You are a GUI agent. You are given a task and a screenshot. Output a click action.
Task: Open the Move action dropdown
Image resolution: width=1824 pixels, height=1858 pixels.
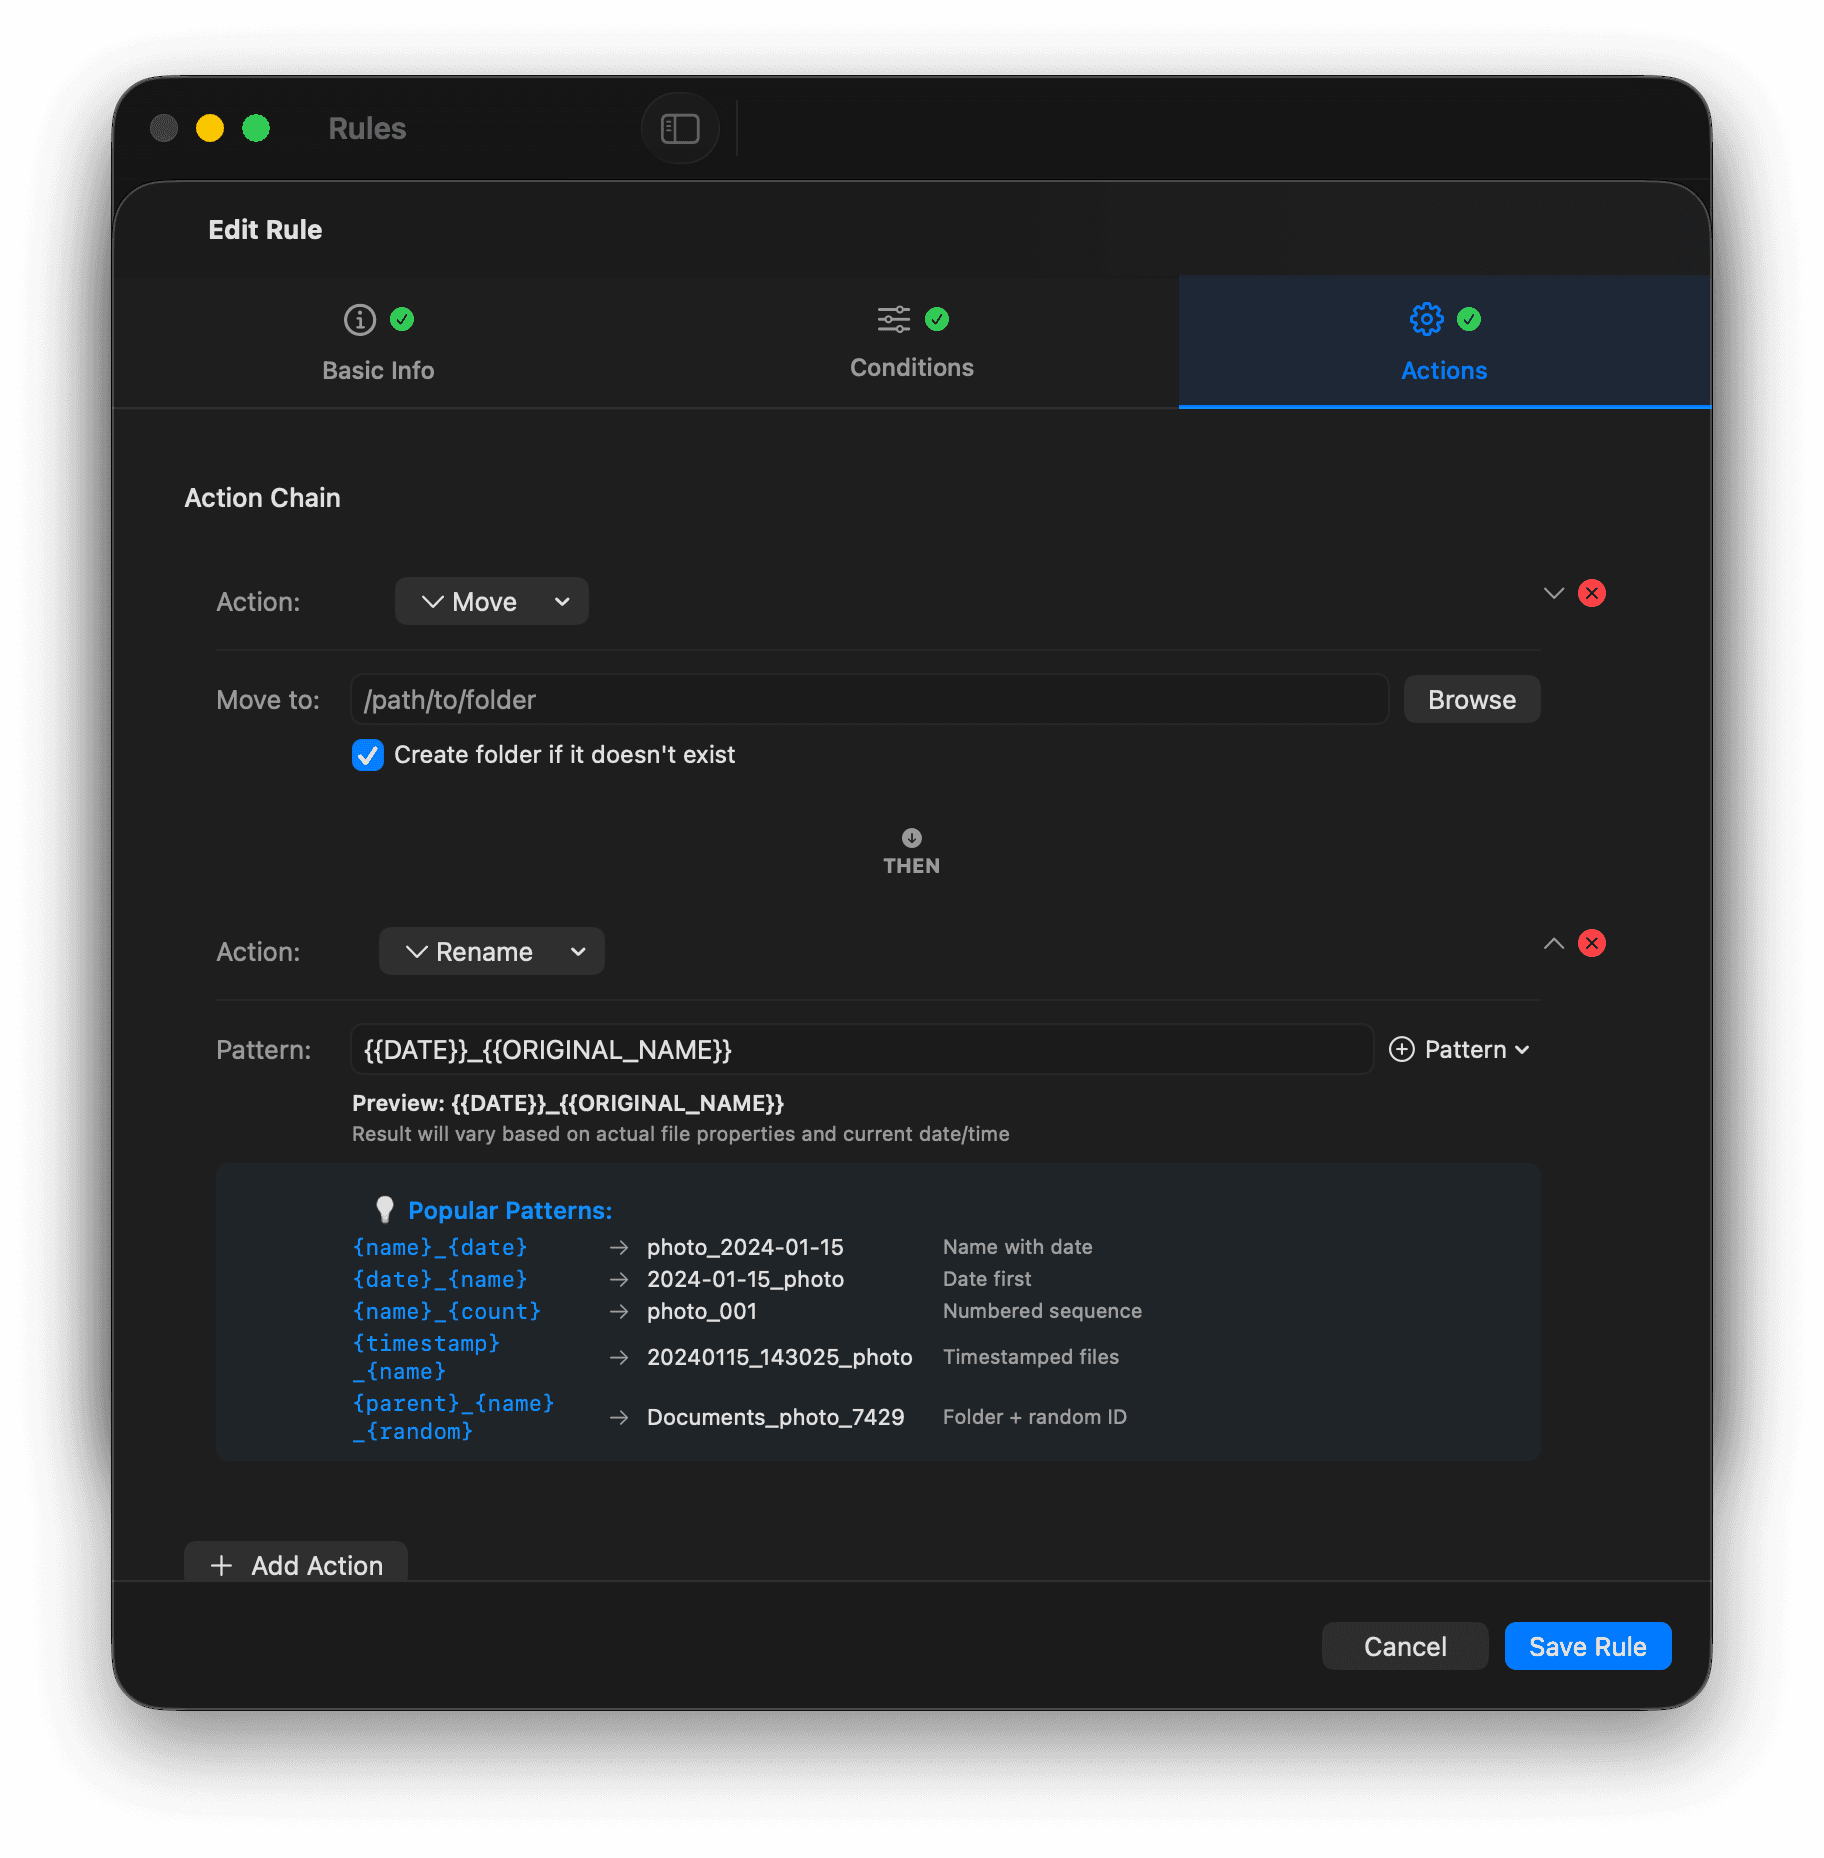491,601
